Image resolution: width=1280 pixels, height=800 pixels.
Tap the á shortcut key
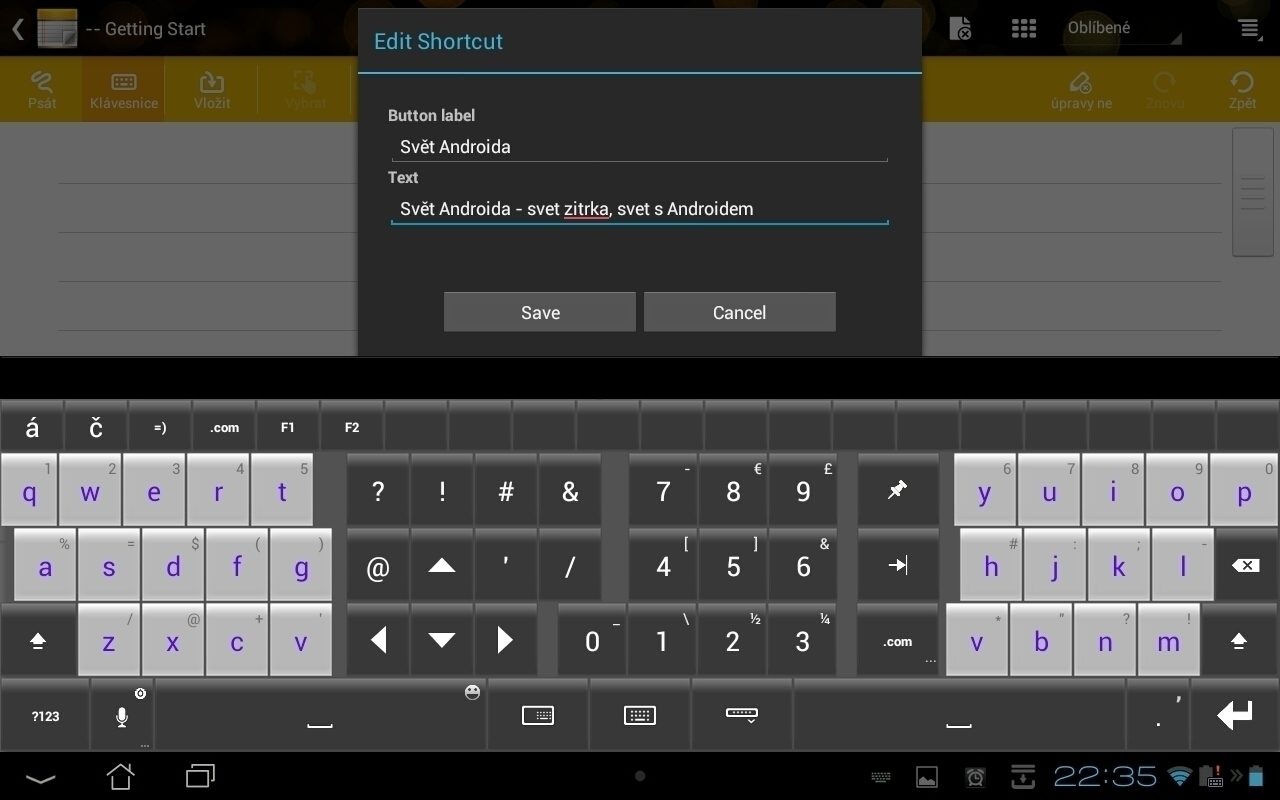tap(32, 427)
